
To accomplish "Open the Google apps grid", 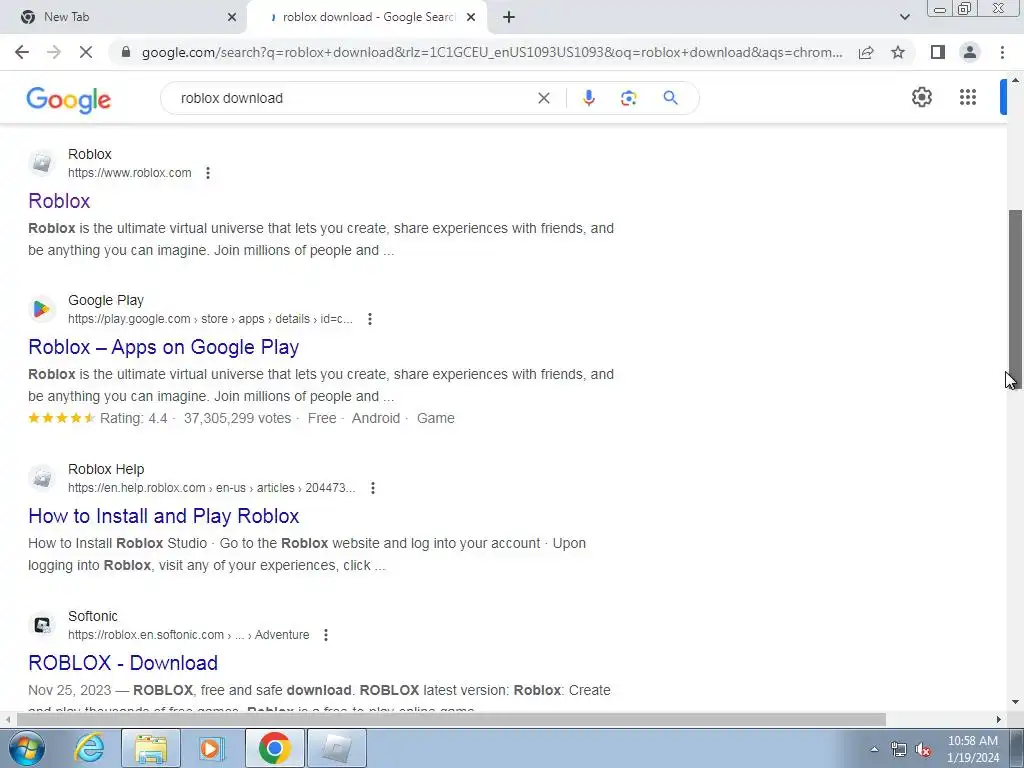I will (968, 97).
